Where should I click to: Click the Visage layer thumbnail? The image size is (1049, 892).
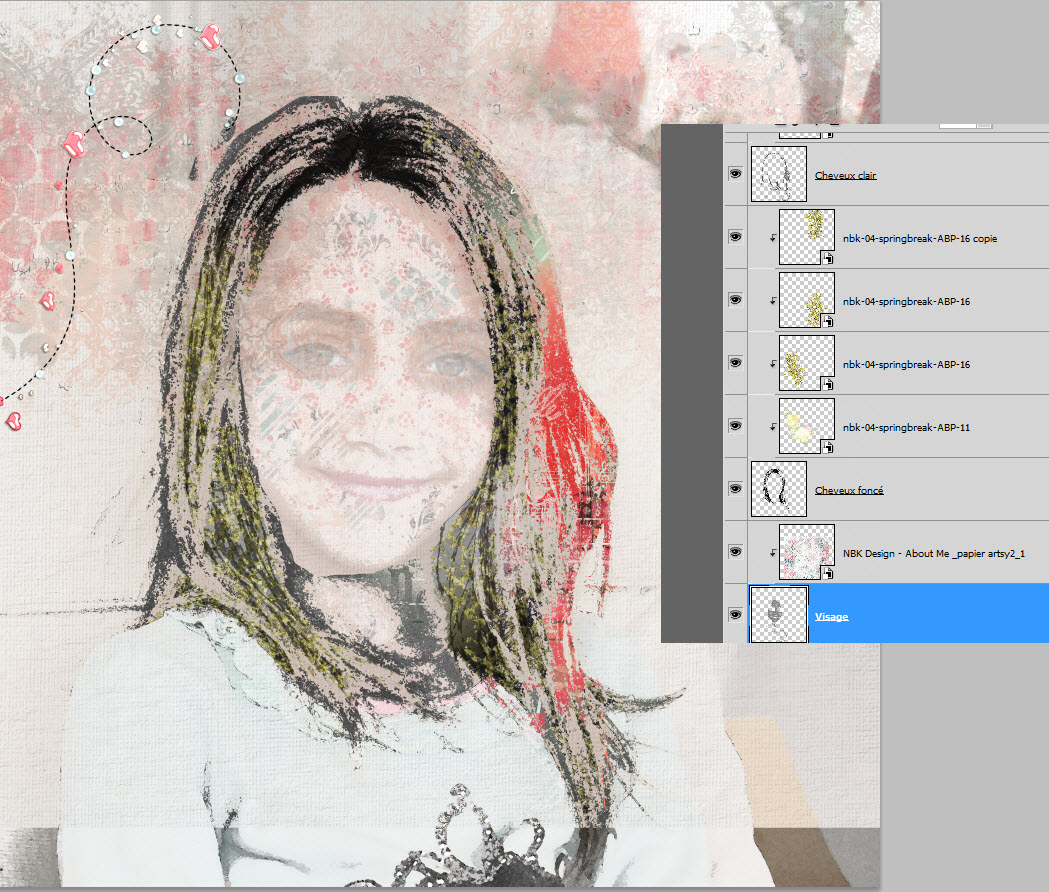pos(778,615)
